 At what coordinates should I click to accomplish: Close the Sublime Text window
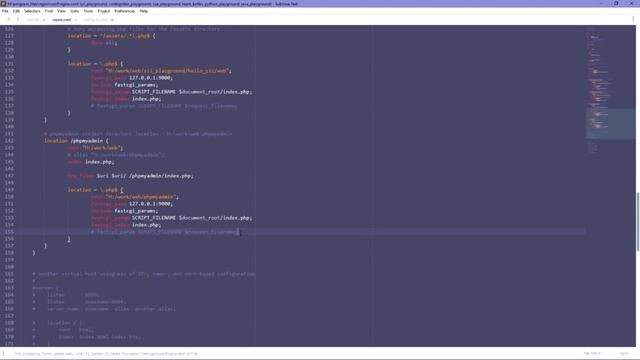(631, 3)
